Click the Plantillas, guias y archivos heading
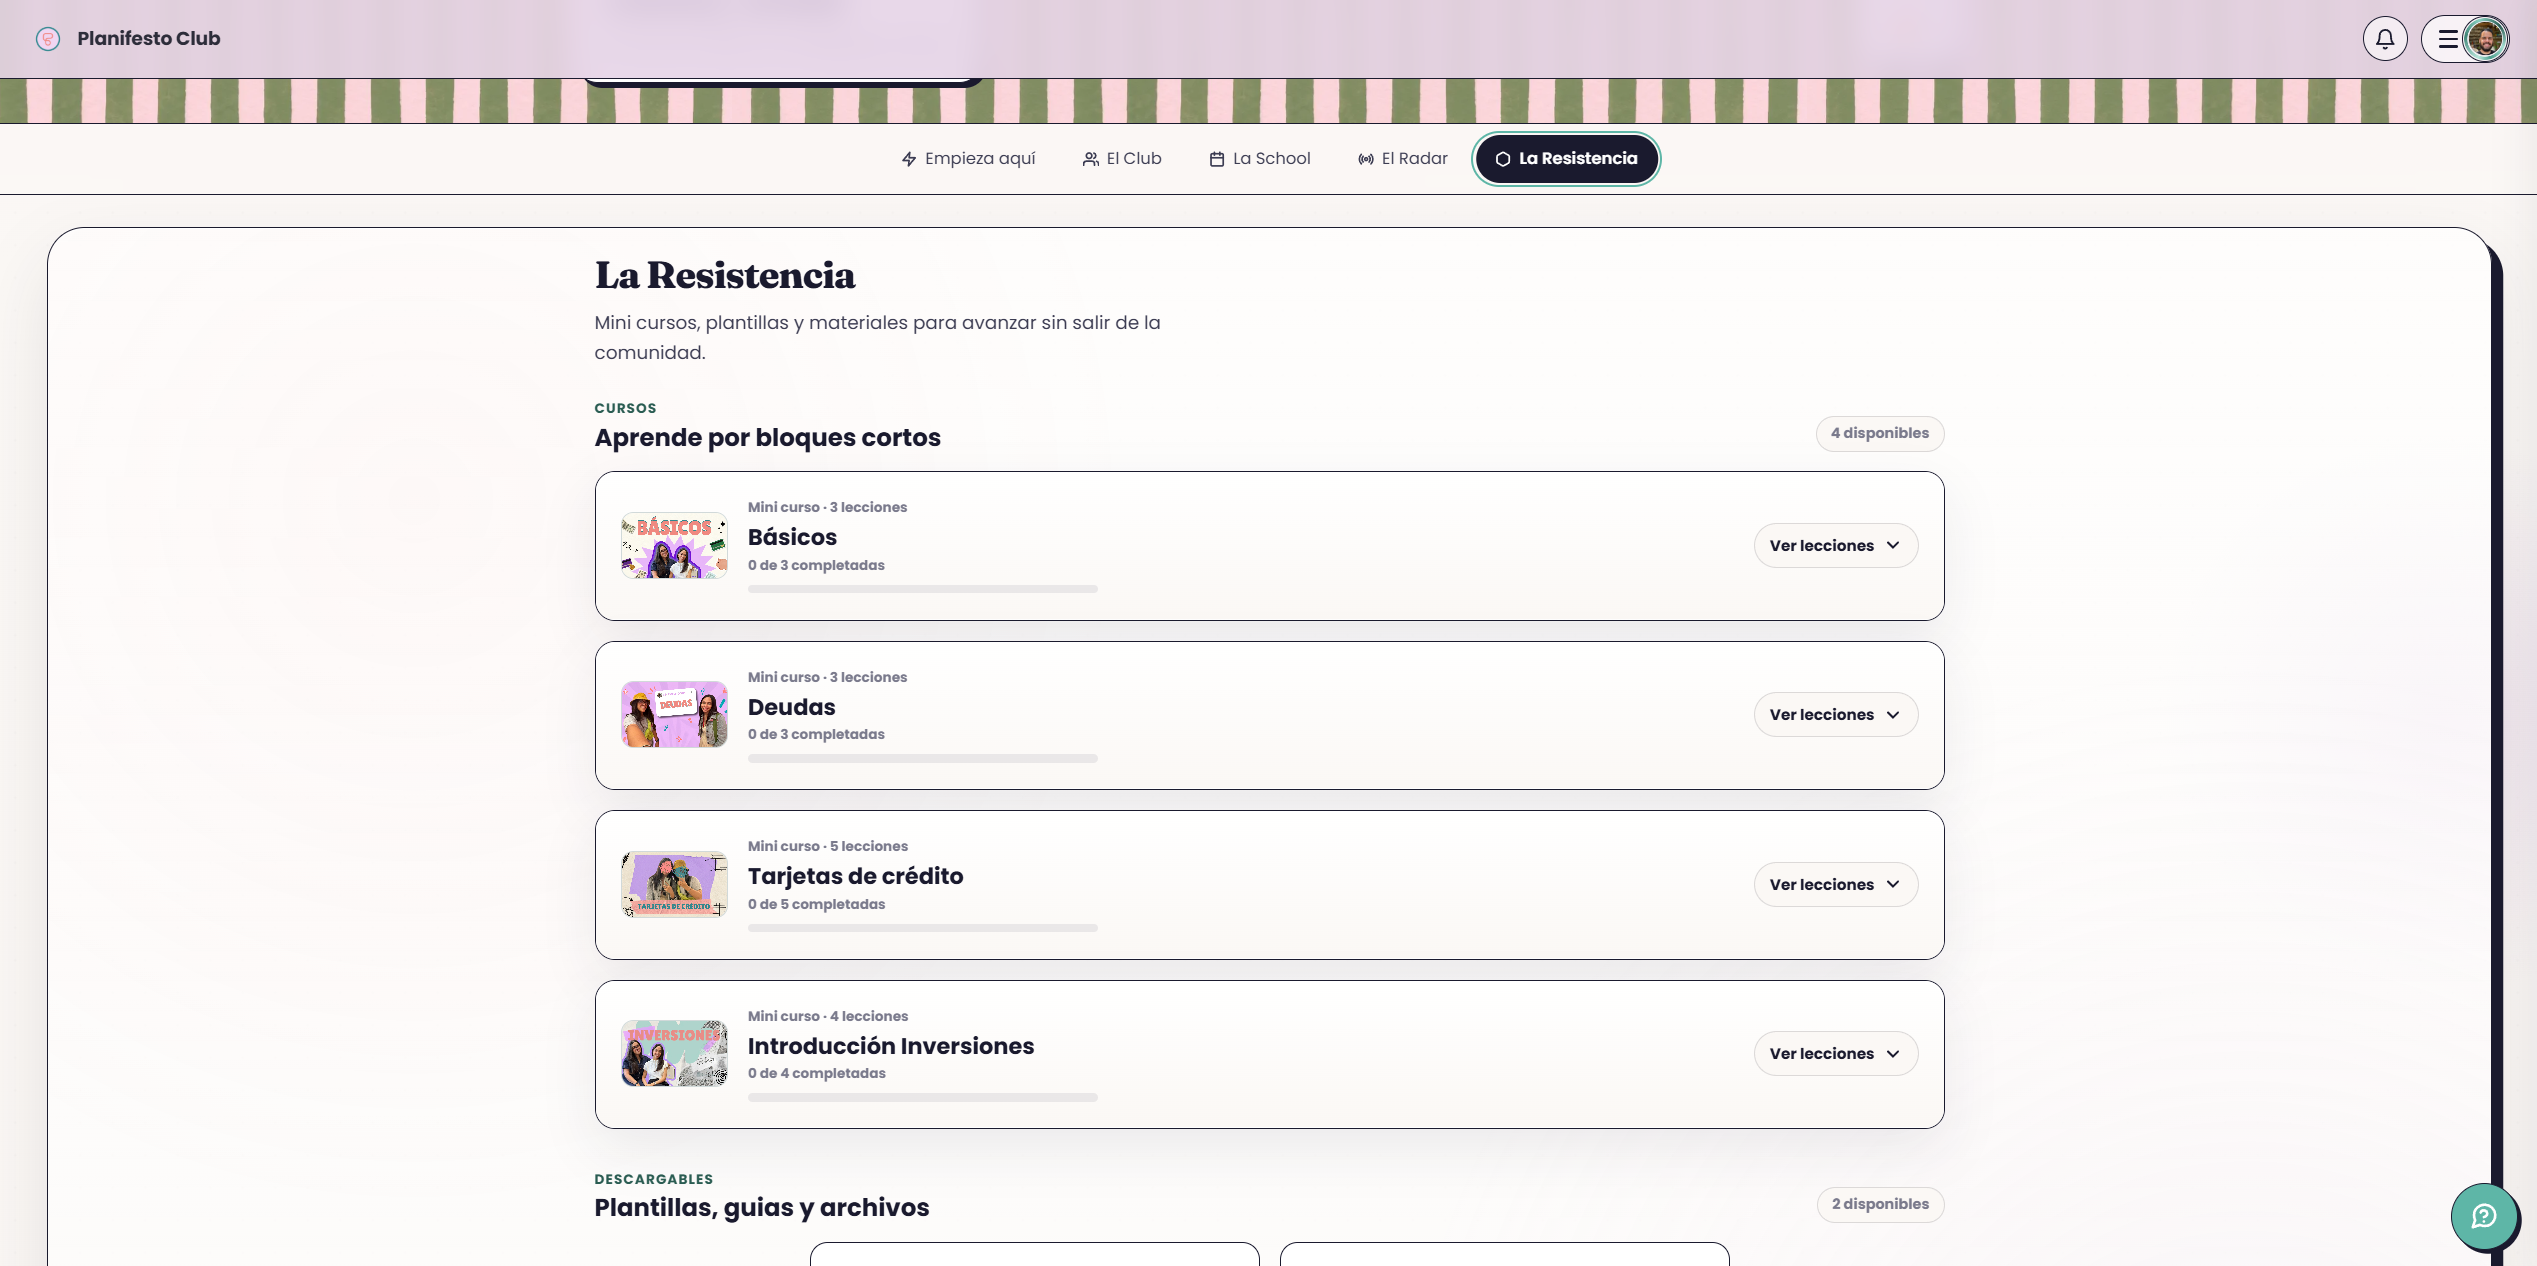The width and height of the screenshot is (2537, 1266). click(762, 1208)
